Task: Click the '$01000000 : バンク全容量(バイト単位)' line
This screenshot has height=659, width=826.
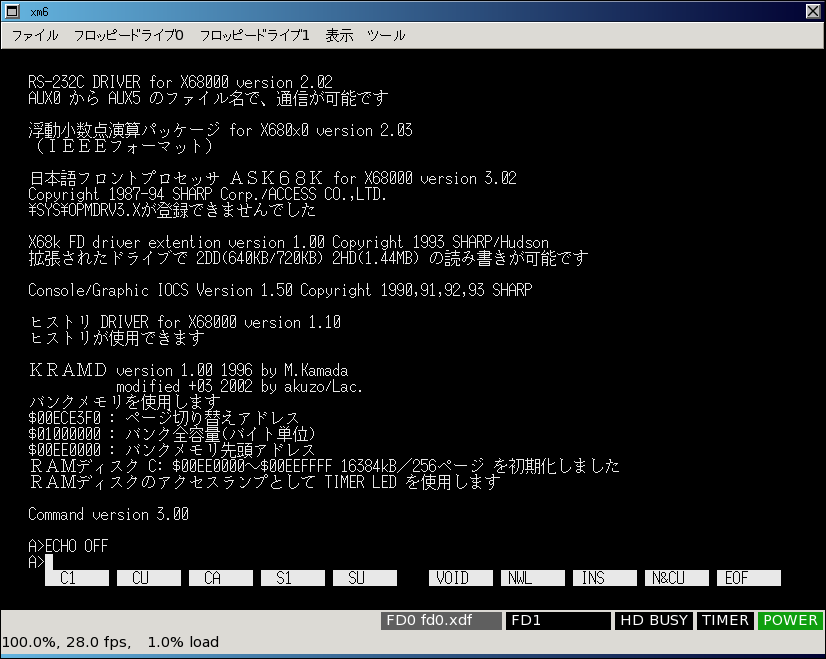Action: (172, 434)
